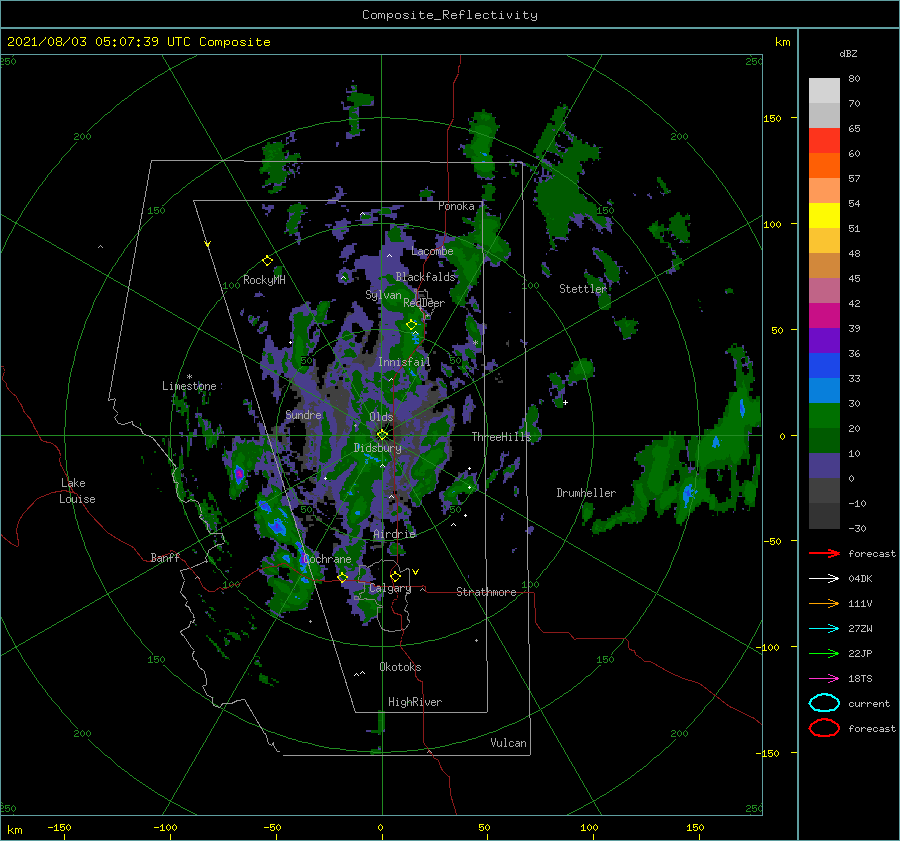
Task: Click the Blackfalds city label
Action: 425,277
